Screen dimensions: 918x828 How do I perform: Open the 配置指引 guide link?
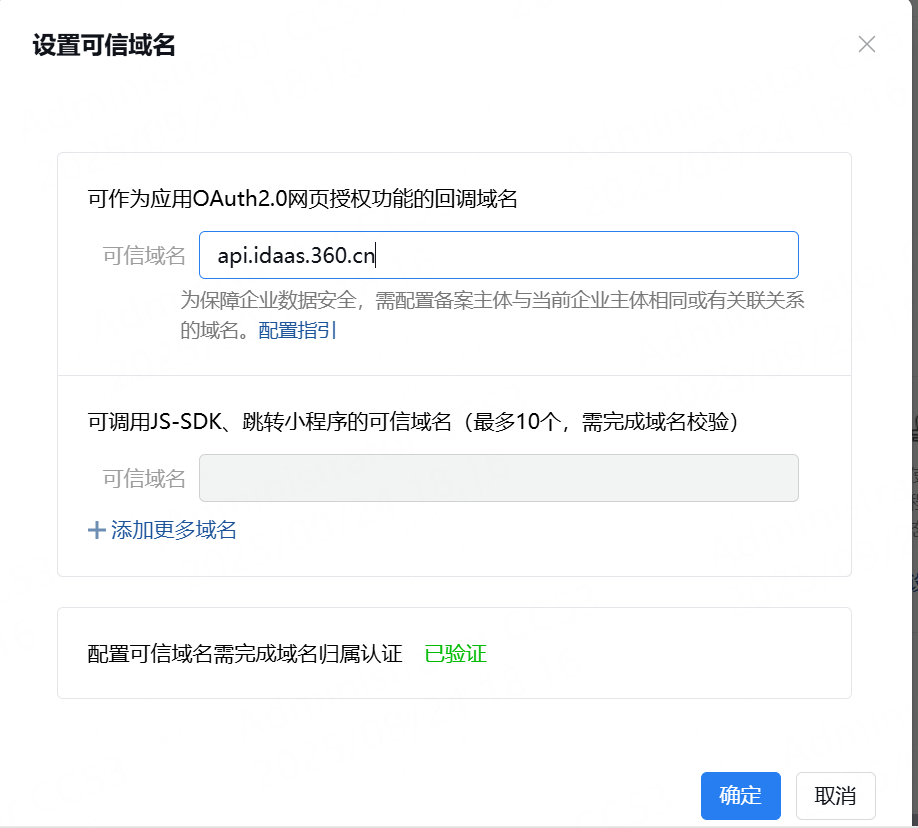click(x=298, y=330)
